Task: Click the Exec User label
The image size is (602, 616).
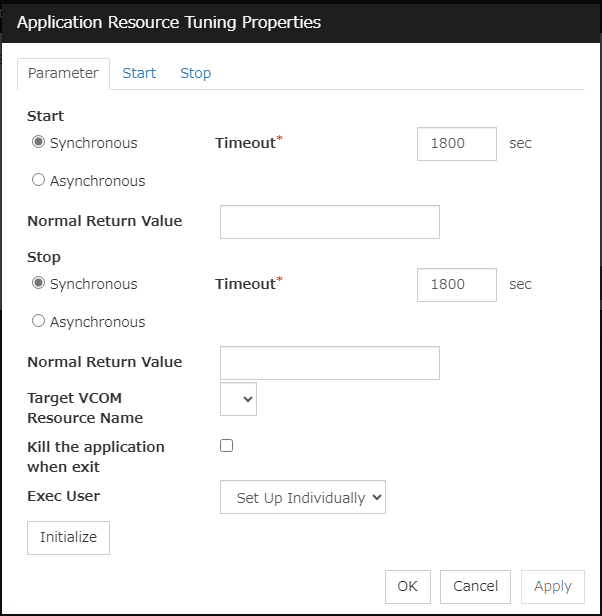Action: tap(63, 496)
